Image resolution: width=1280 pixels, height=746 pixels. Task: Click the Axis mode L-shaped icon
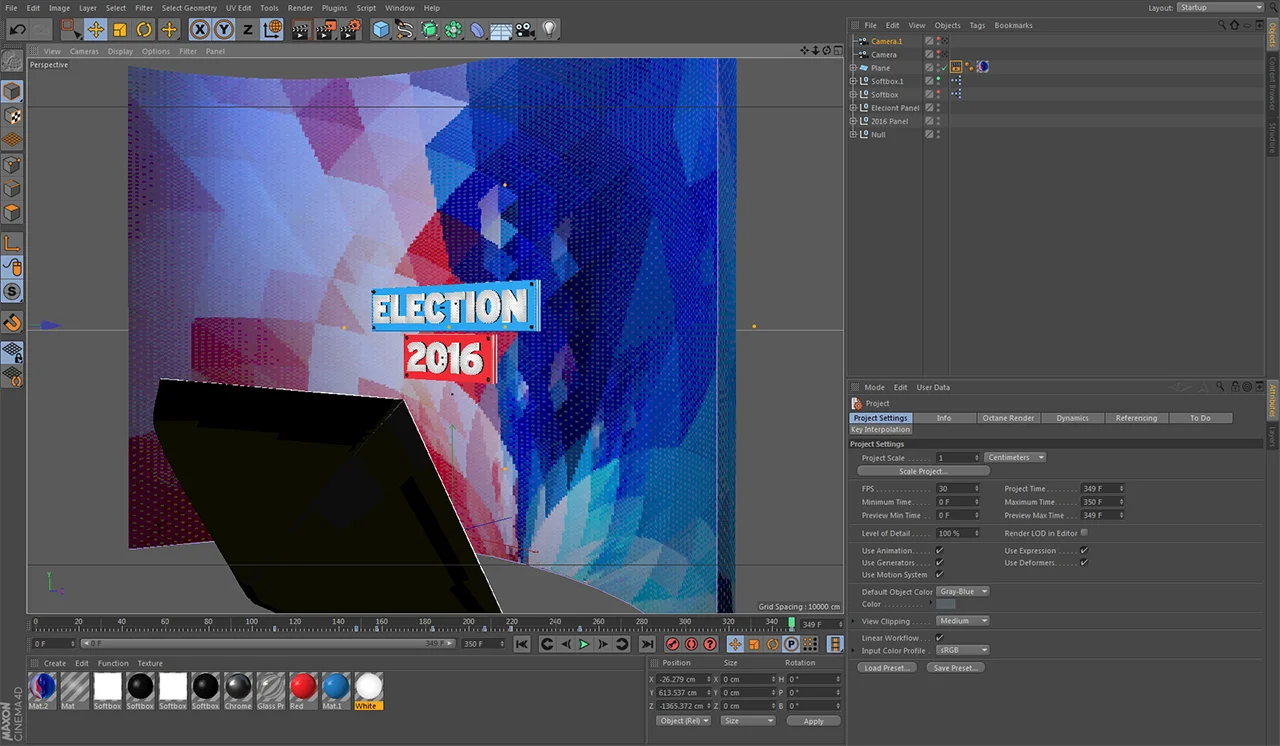(12, 243)
